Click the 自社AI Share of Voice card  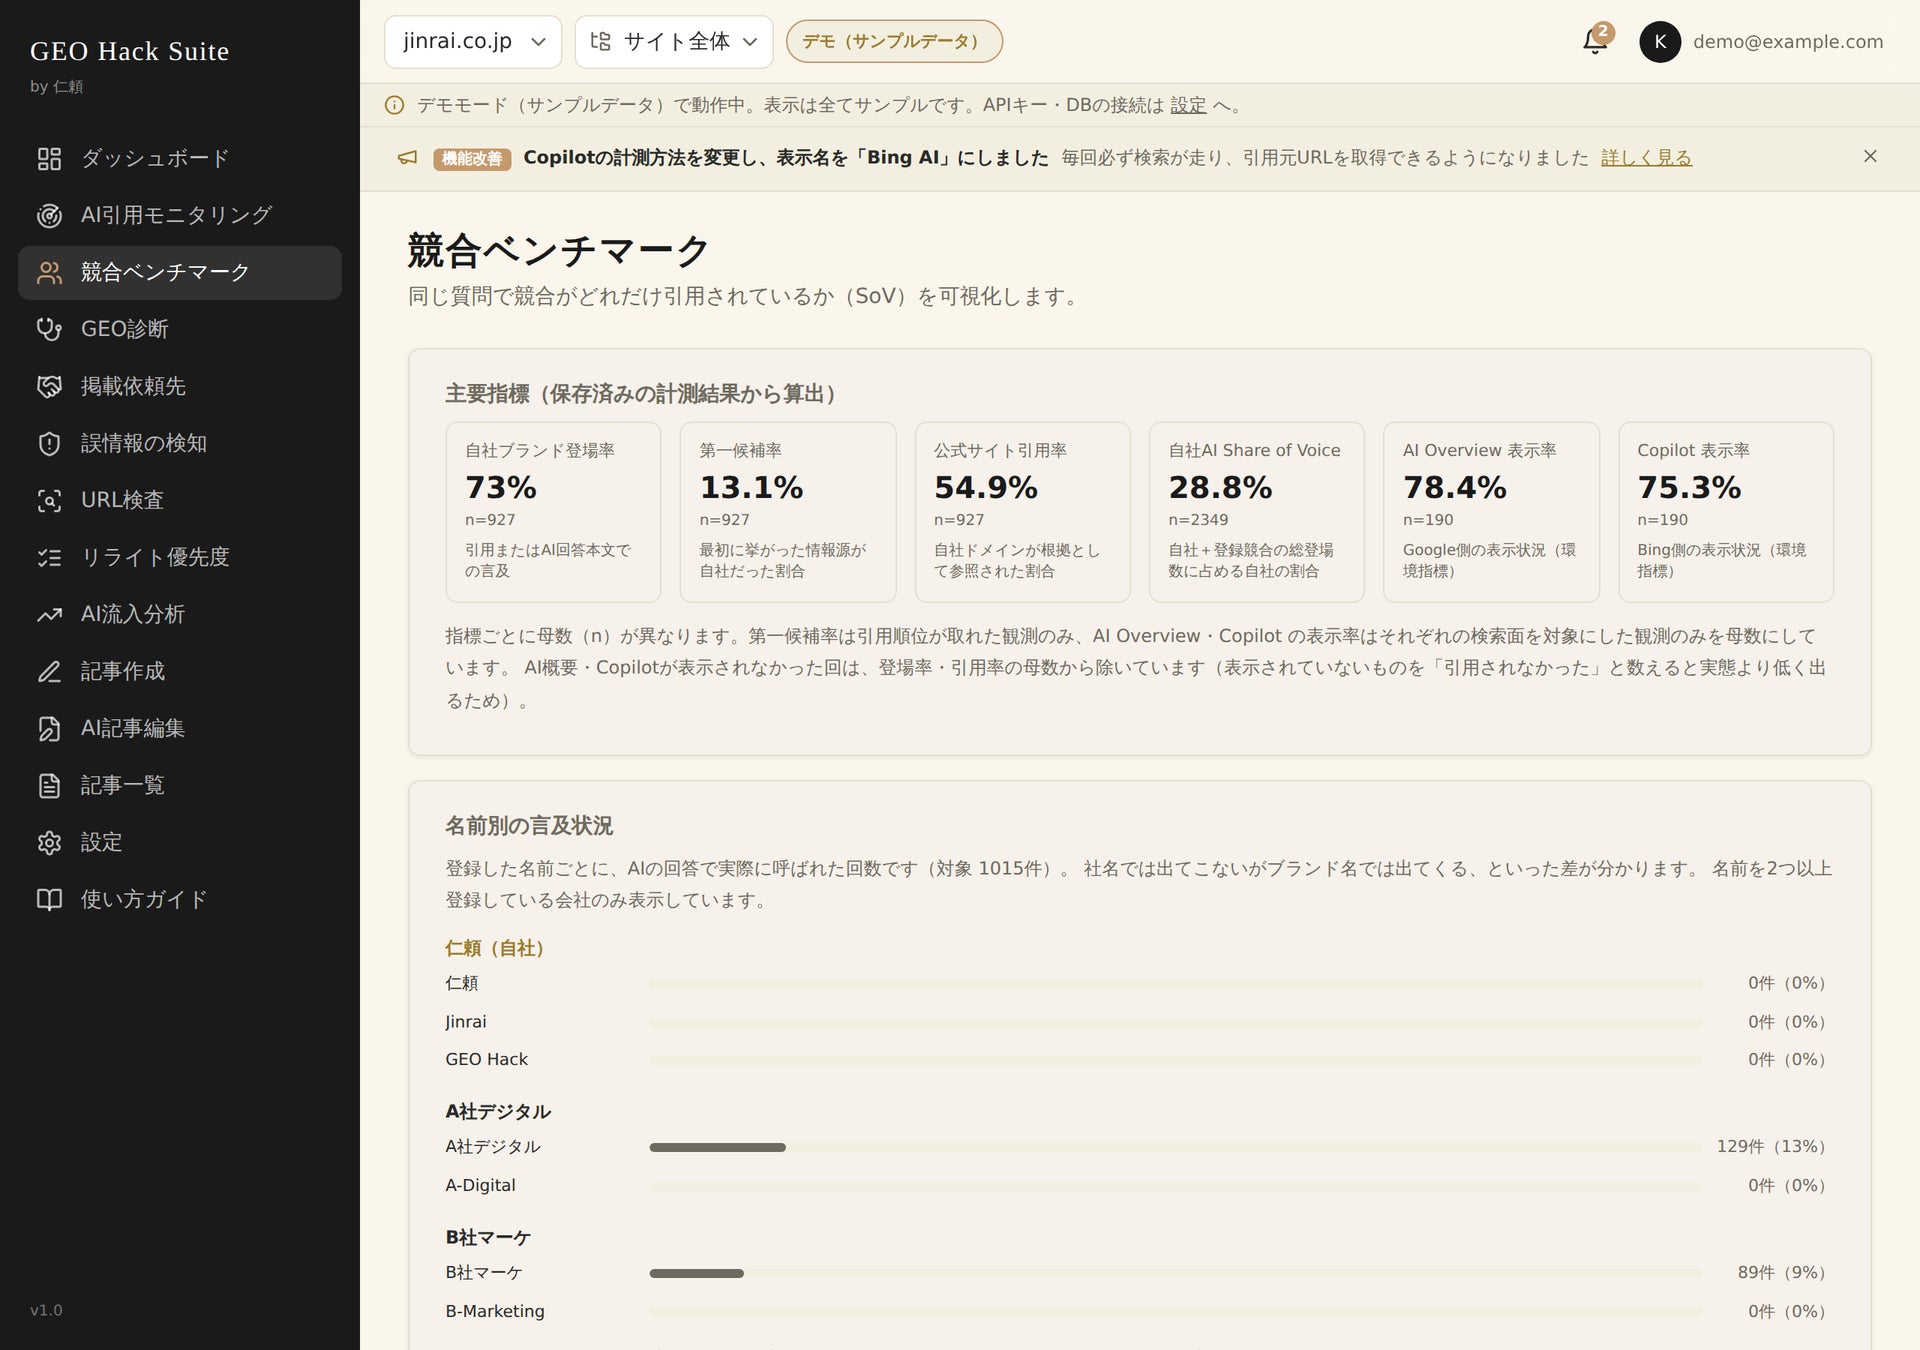click(x=1256, y=512)
